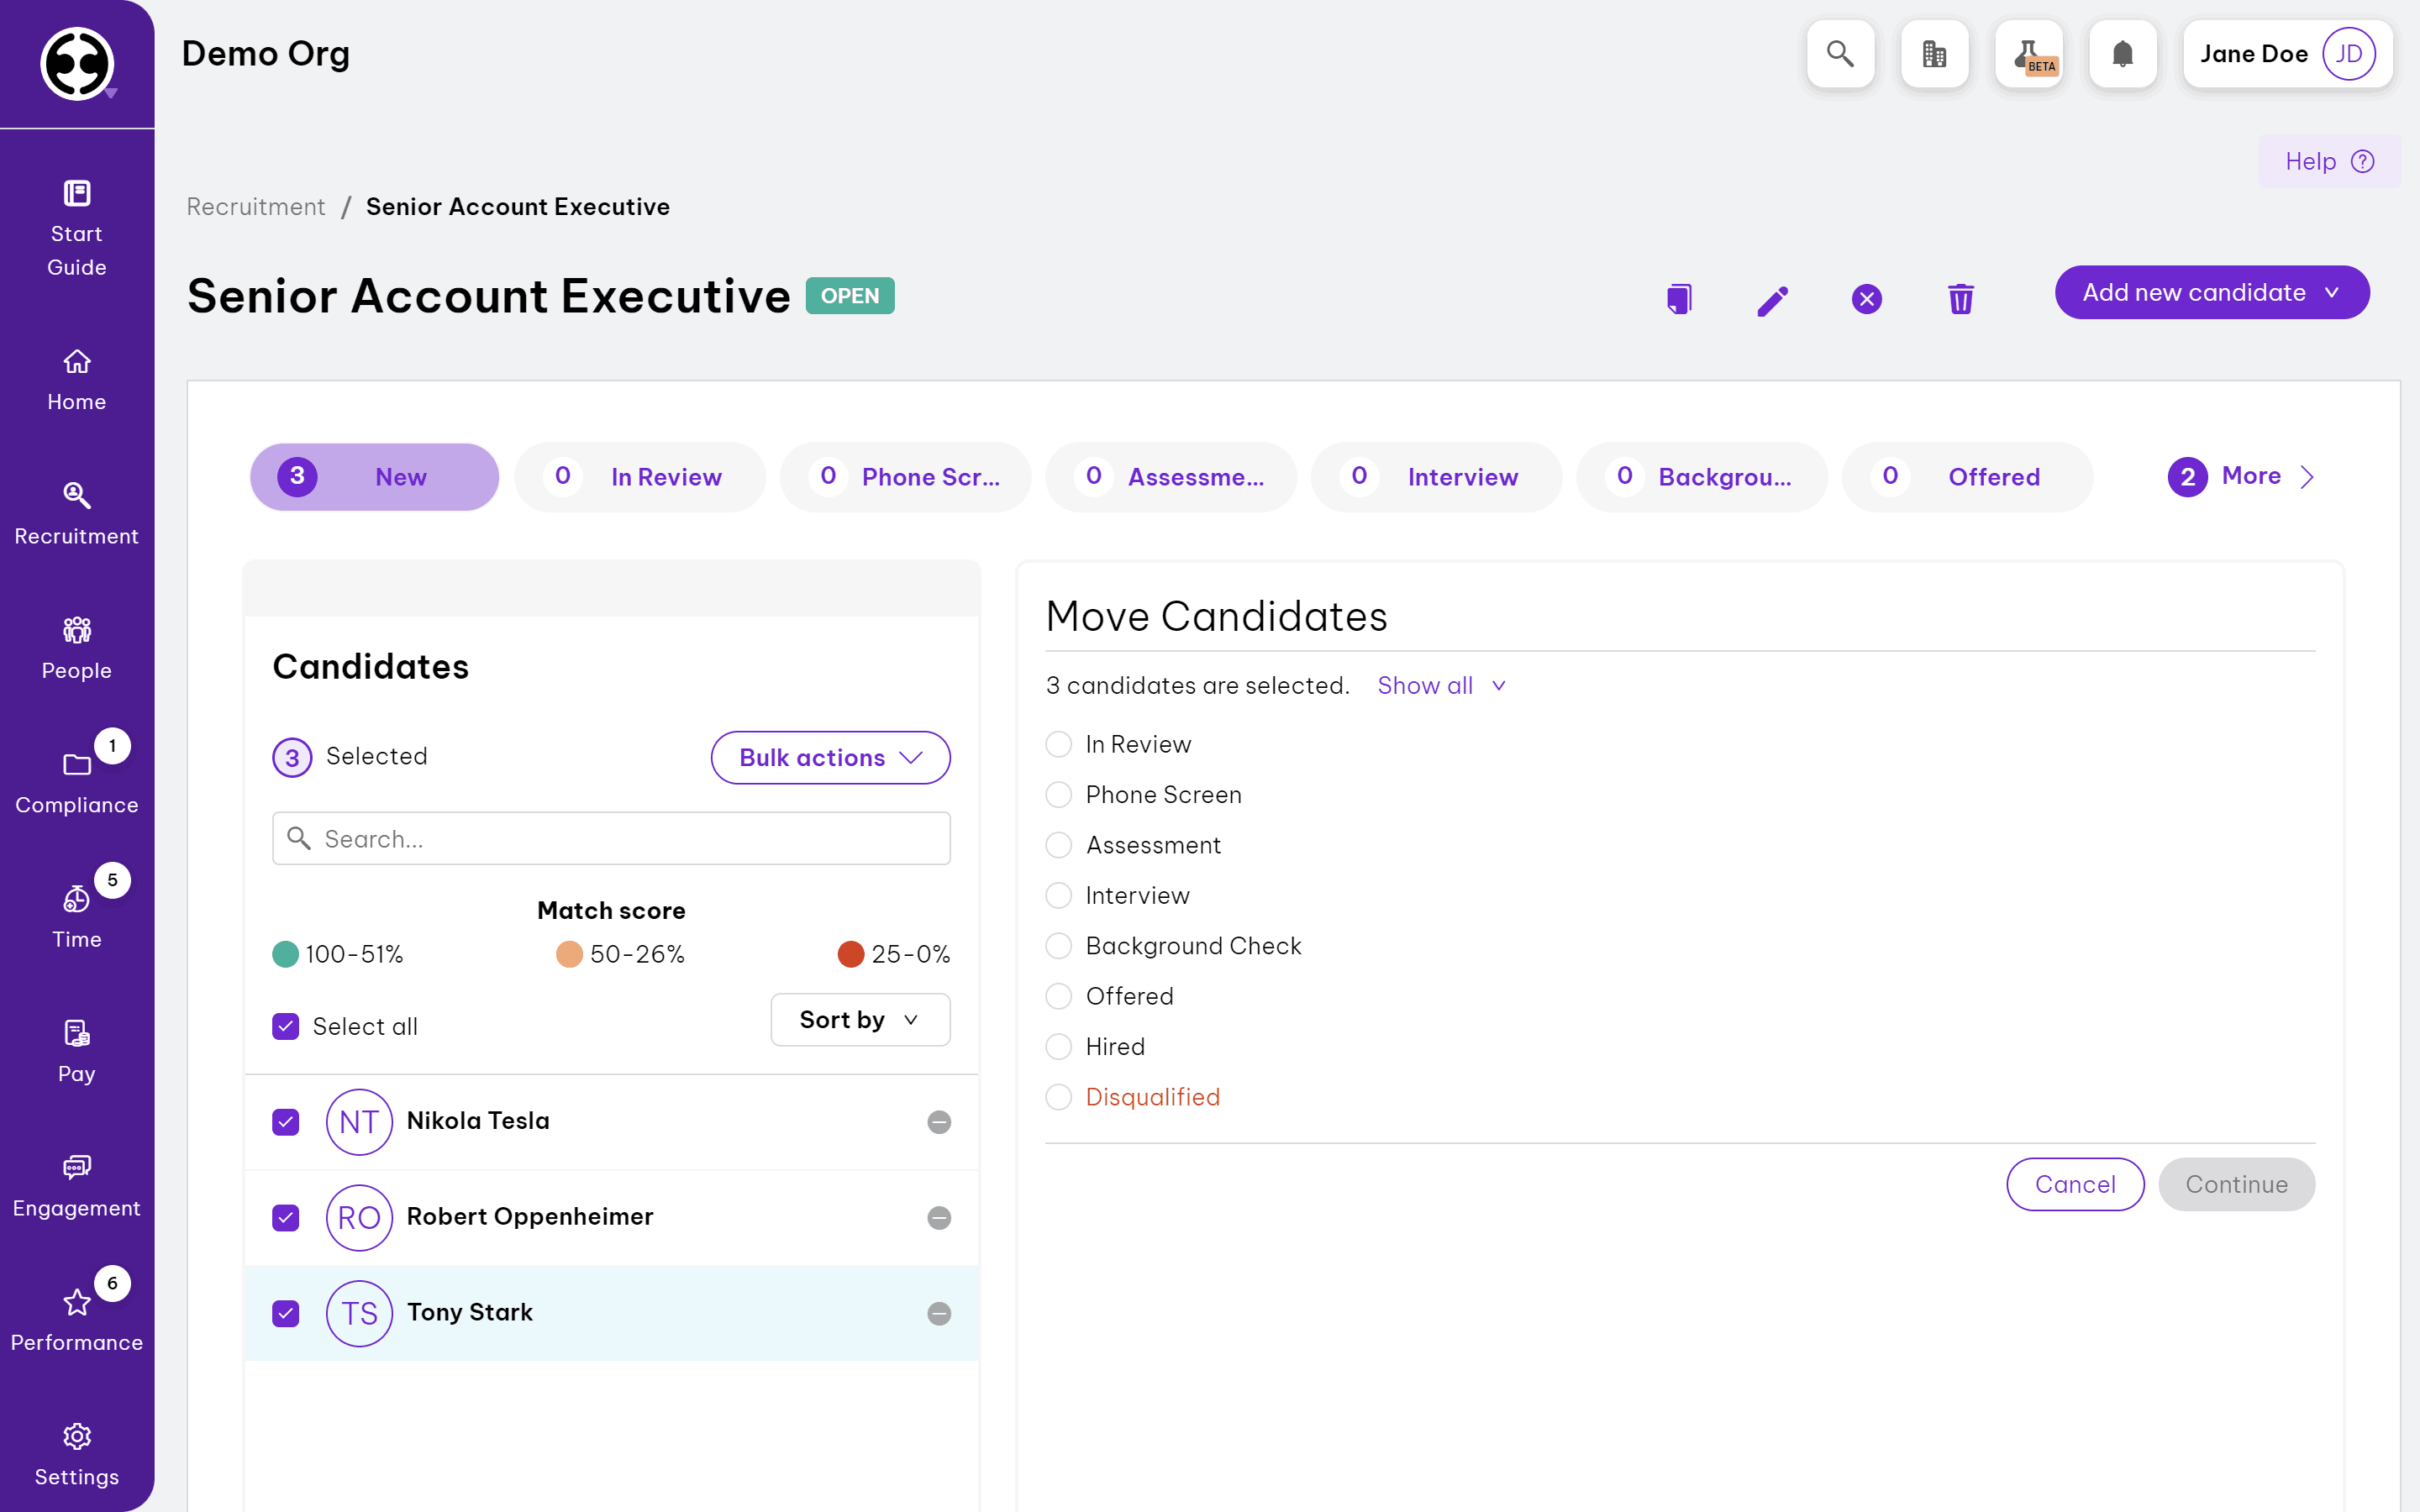This screenshot has width=2420, height=1512.
Task: Click the candidate Search field
Action: click(611, 838)
